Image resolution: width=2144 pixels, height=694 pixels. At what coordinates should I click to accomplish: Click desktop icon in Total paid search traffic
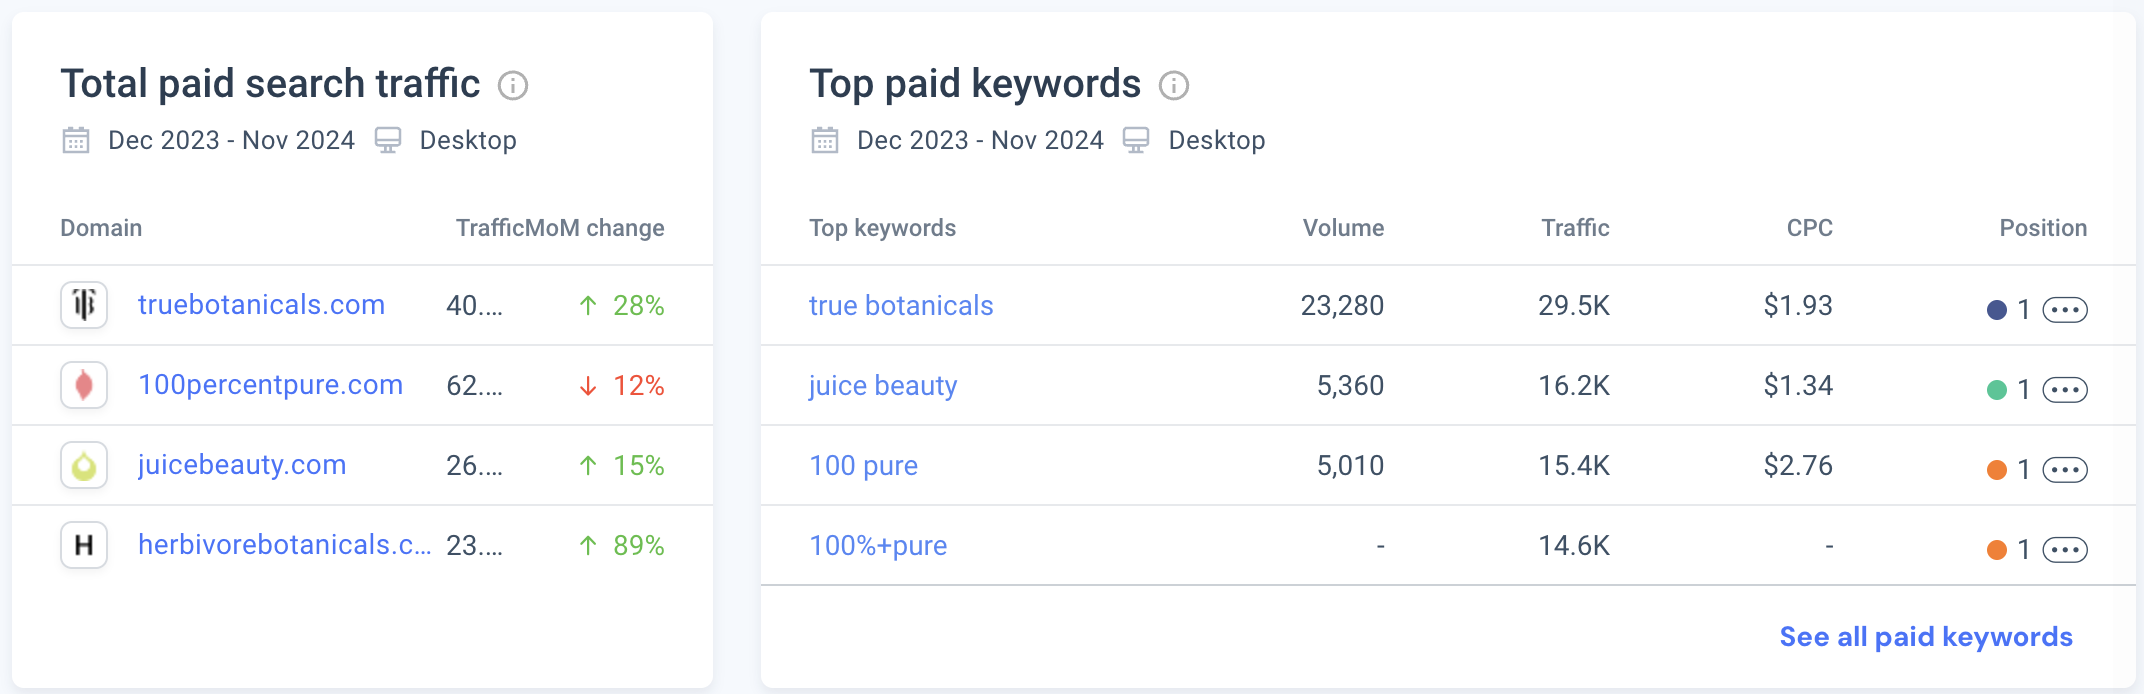pos(388,140)
